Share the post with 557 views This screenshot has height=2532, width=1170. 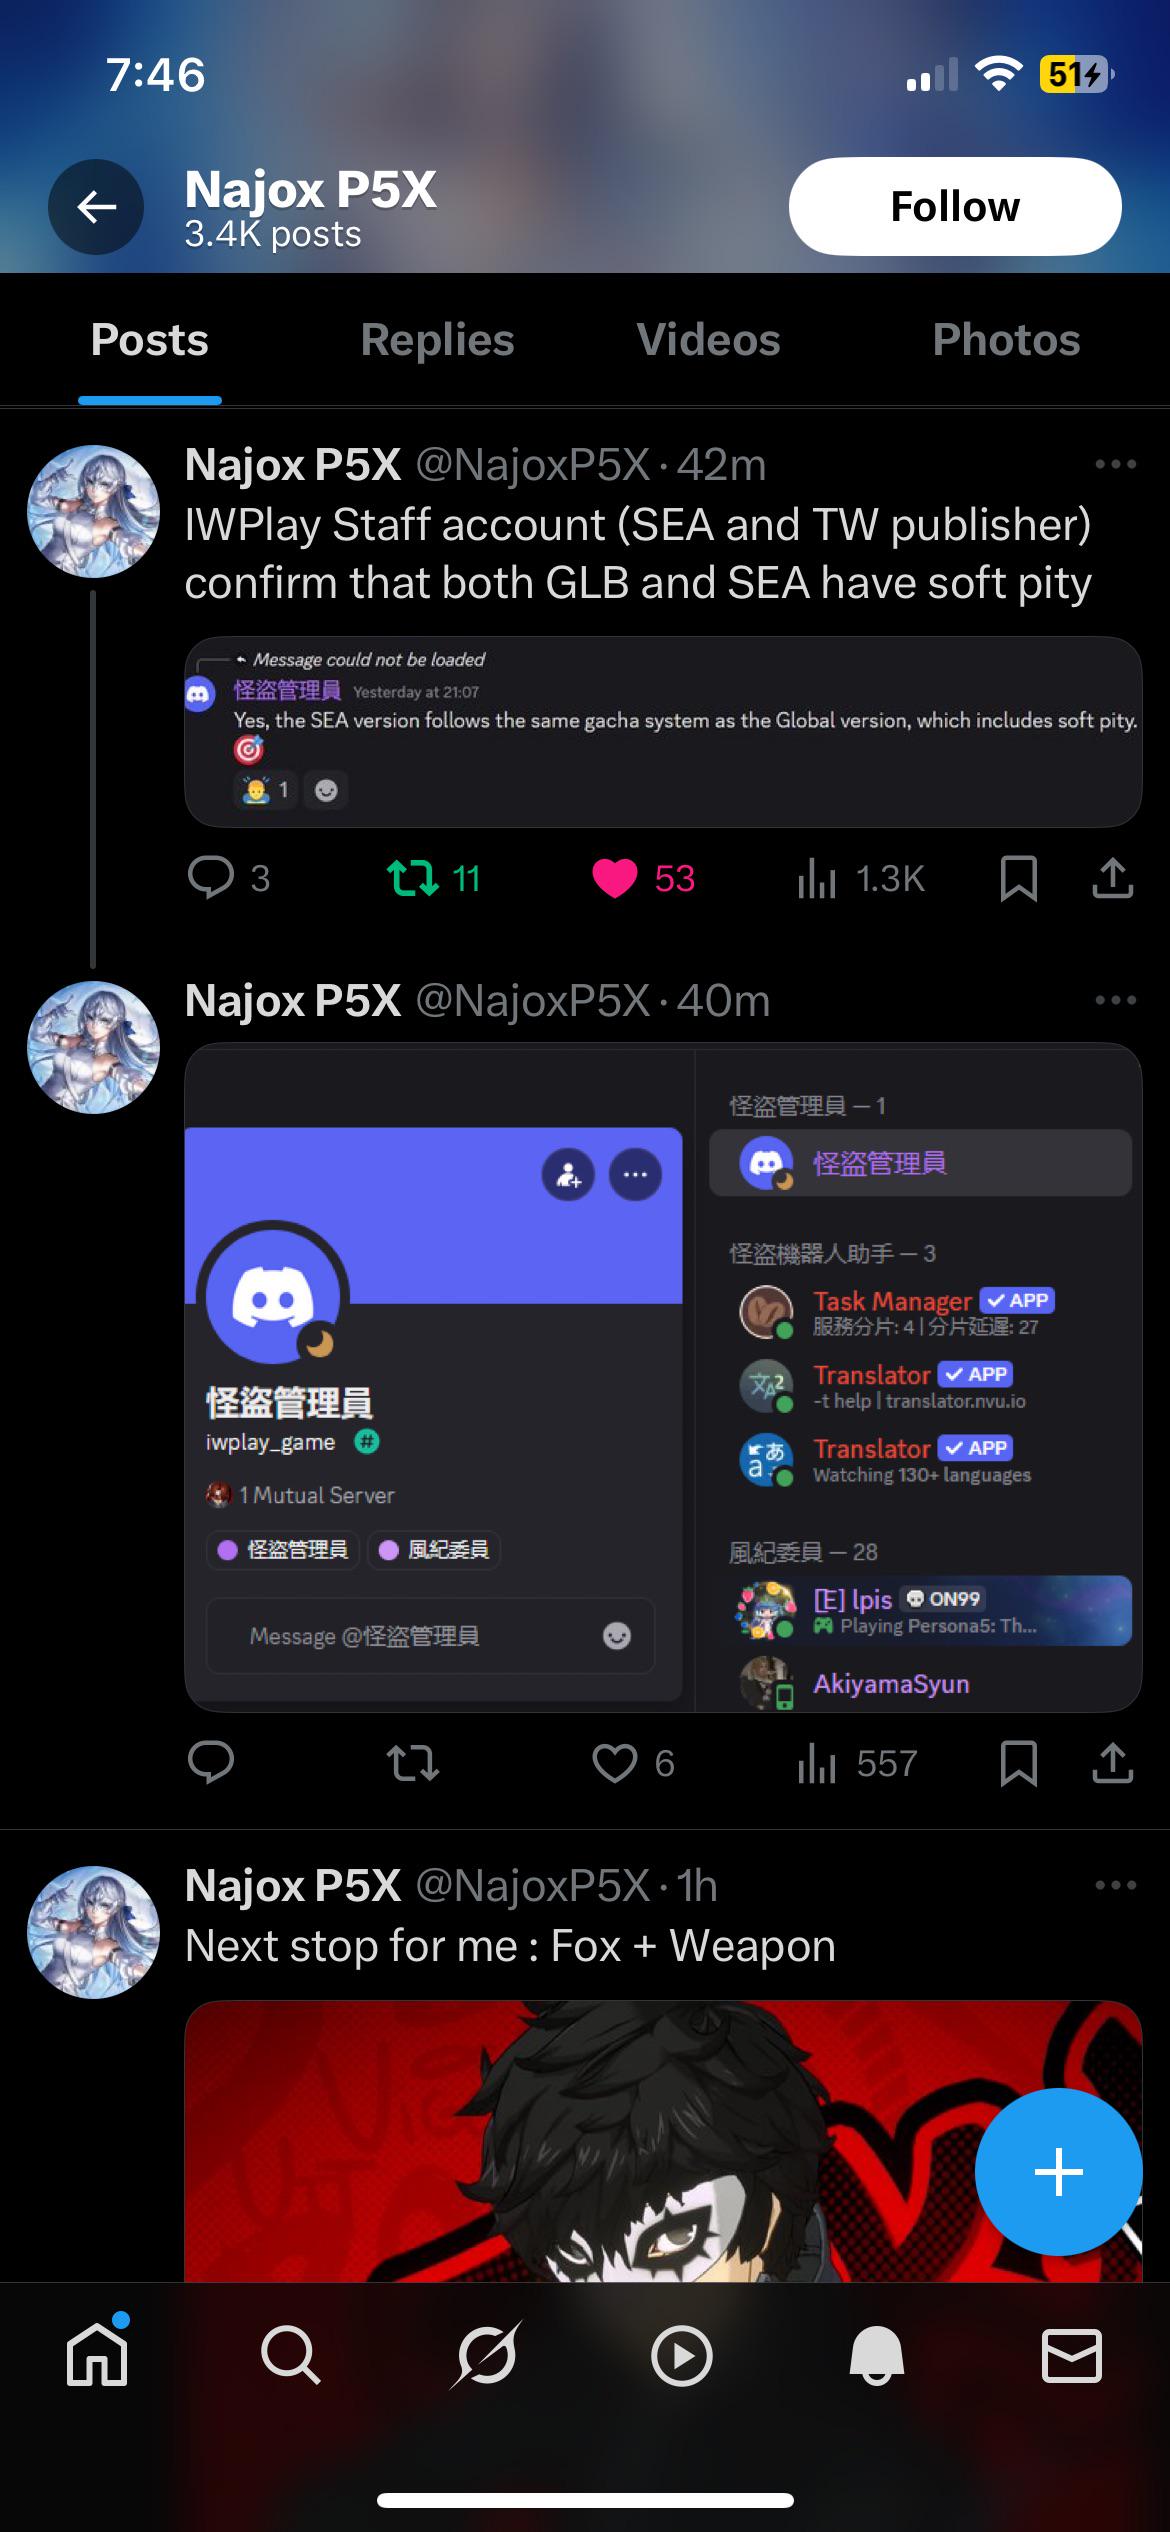point(1112,1763)
